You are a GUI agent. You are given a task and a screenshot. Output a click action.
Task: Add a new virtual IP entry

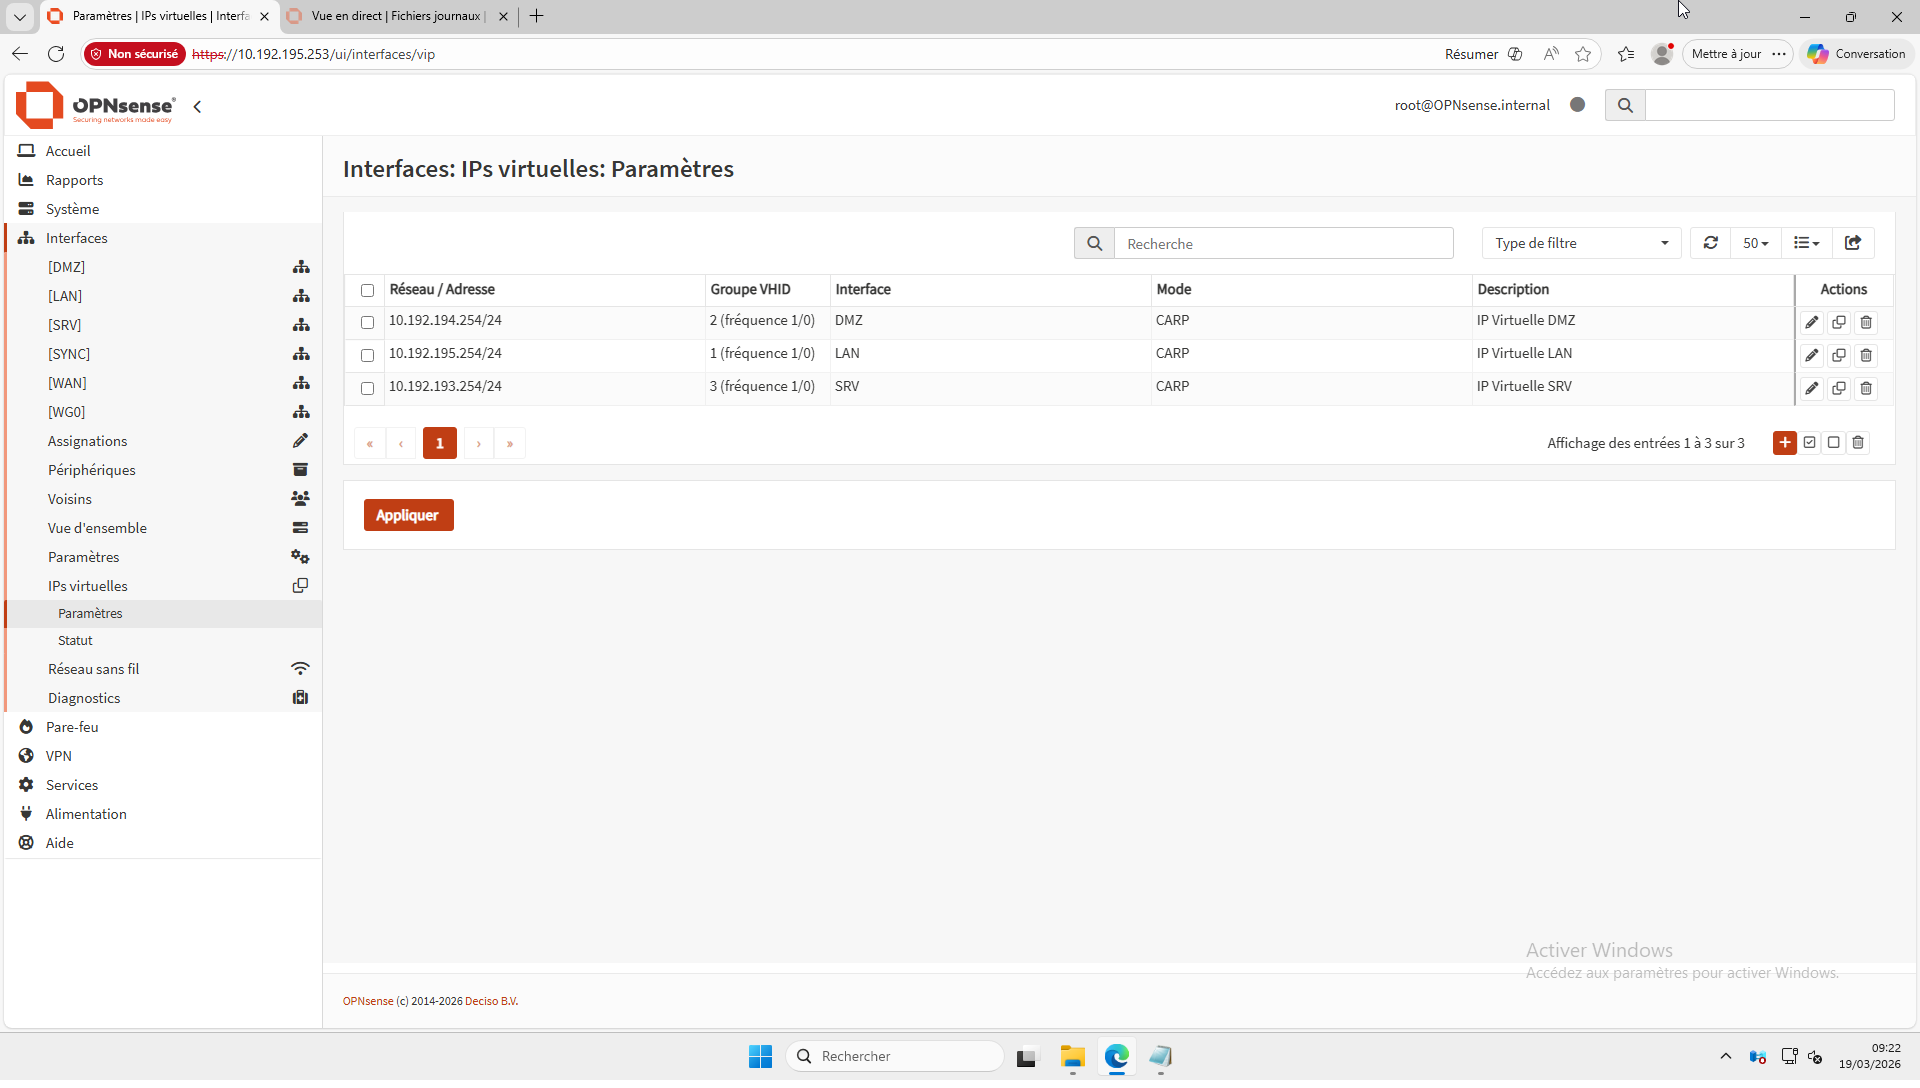(1784, 442)
